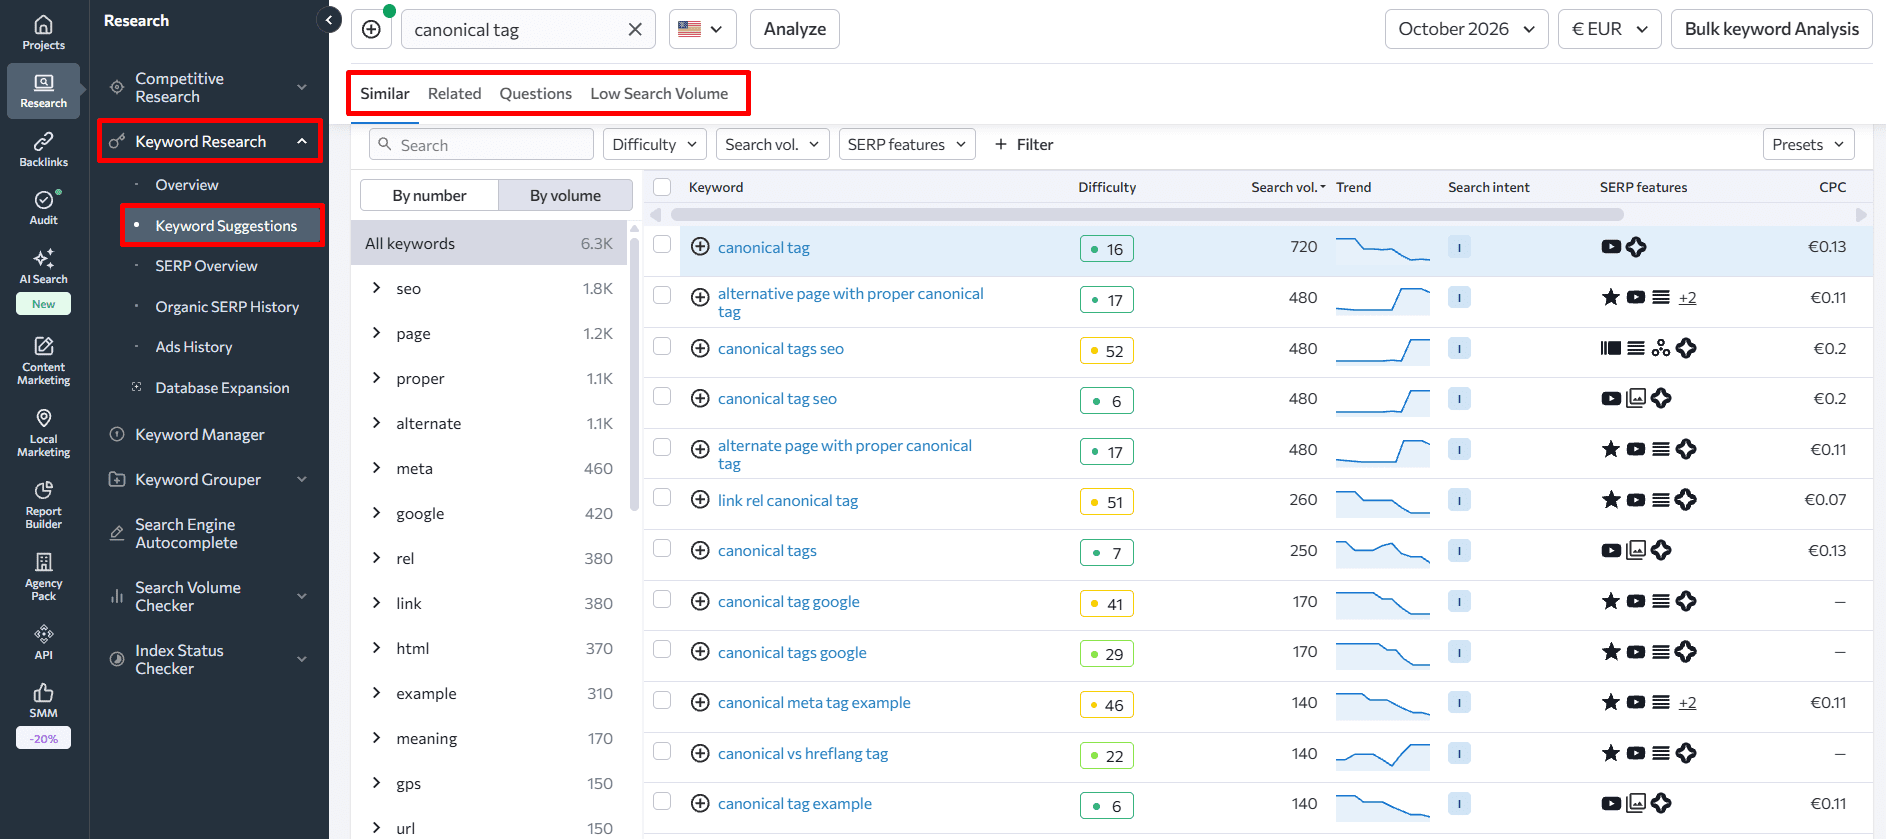
Task: Open Content Marketing sidebar icon
Action: (43, 361)
